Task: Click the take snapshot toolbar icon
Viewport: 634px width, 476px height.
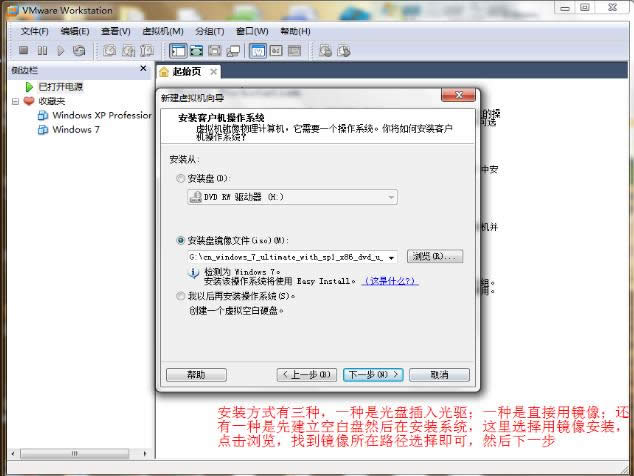Action: coord(109,50)
